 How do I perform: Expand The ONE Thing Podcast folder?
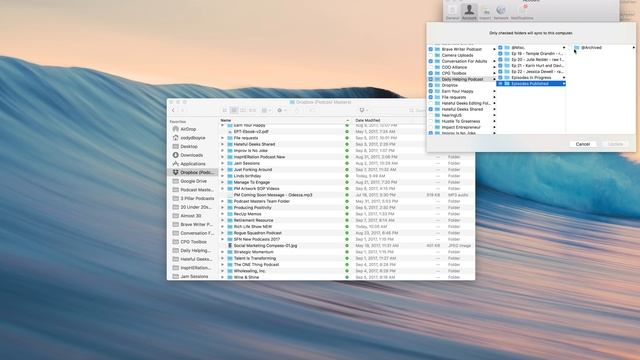click(223, 264)
